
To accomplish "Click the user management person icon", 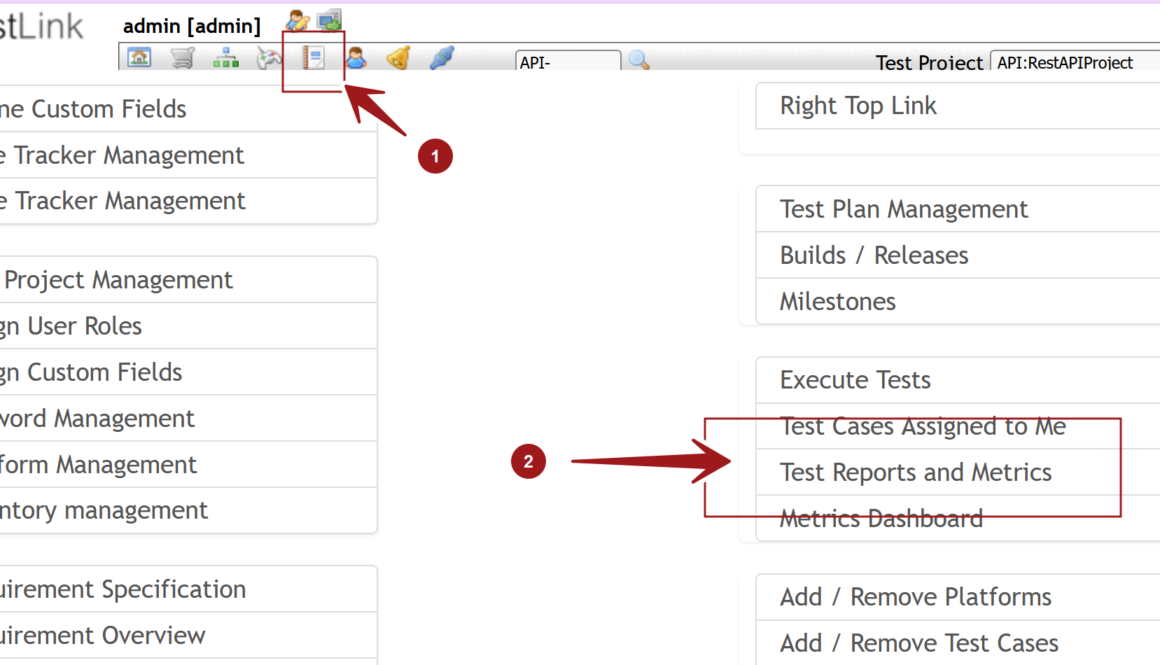I will tap(355, 58).
